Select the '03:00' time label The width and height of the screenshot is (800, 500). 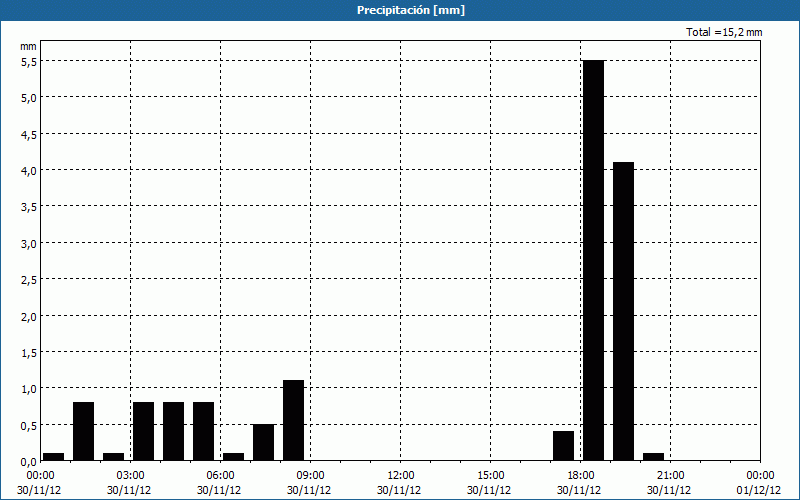coord(130,476)
